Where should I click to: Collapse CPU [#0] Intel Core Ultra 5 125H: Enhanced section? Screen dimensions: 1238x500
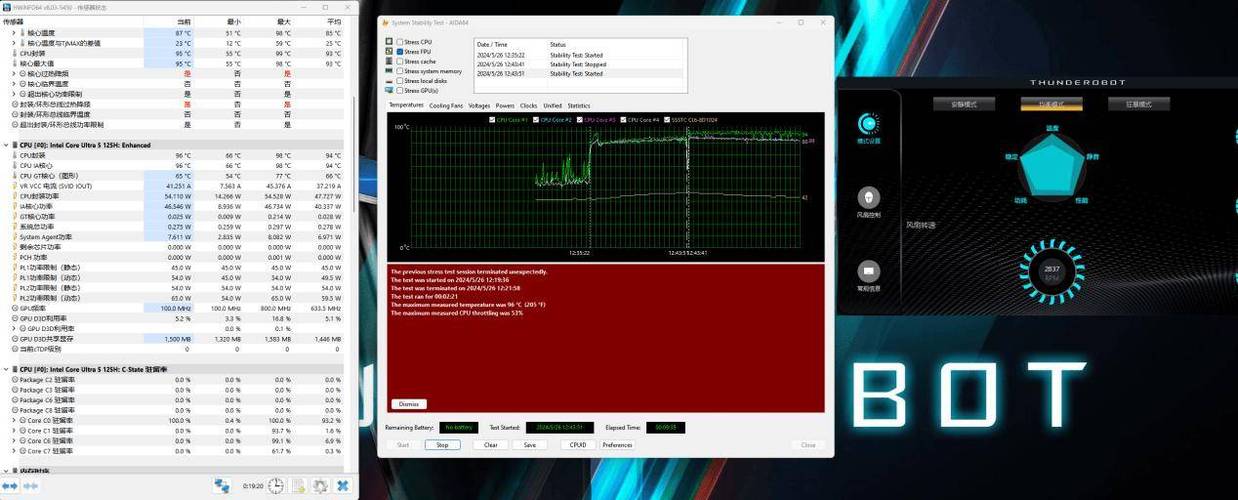pyautogui.click(x=5, y=145)
